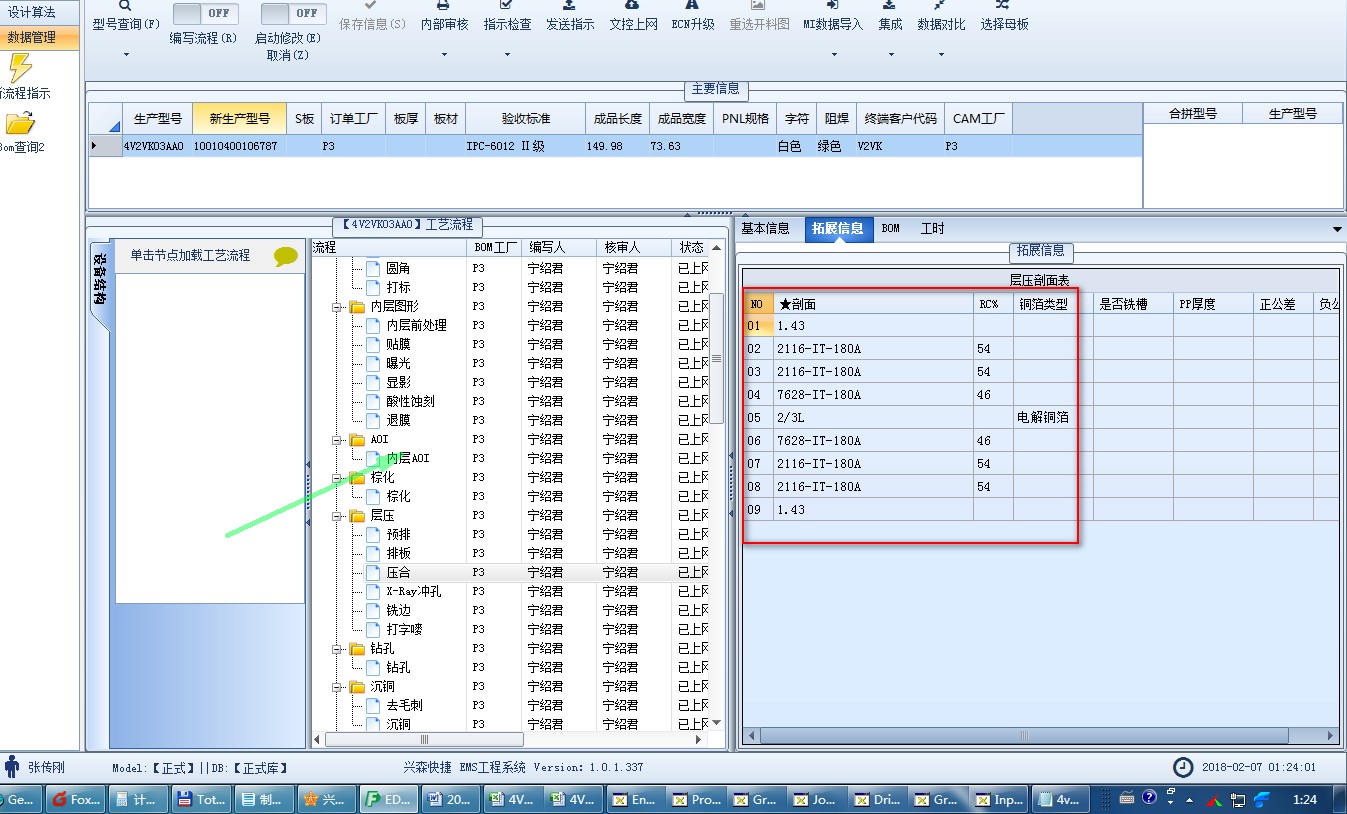Viewport: 1347px width, 814px height.
Task: Click 数据对比 toolbar button
Action: [941, 16]
